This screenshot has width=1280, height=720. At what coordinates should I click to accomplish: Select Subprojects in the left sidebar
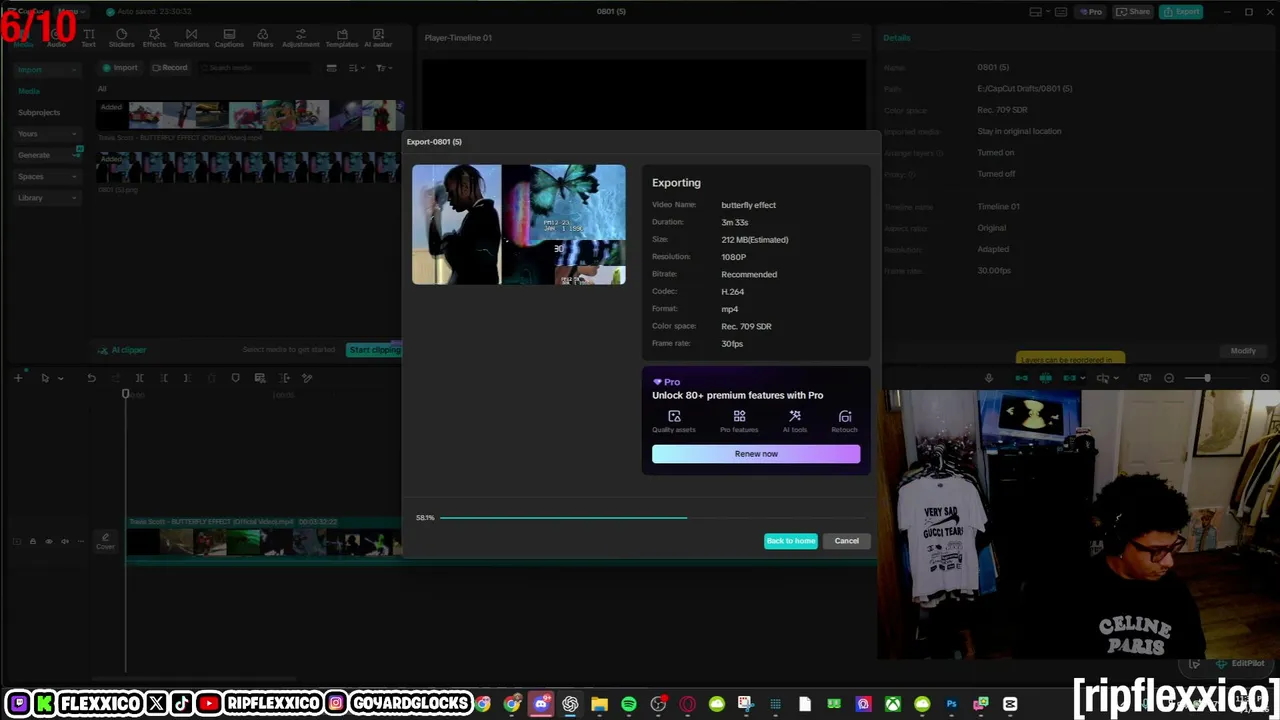click(39, 113)
